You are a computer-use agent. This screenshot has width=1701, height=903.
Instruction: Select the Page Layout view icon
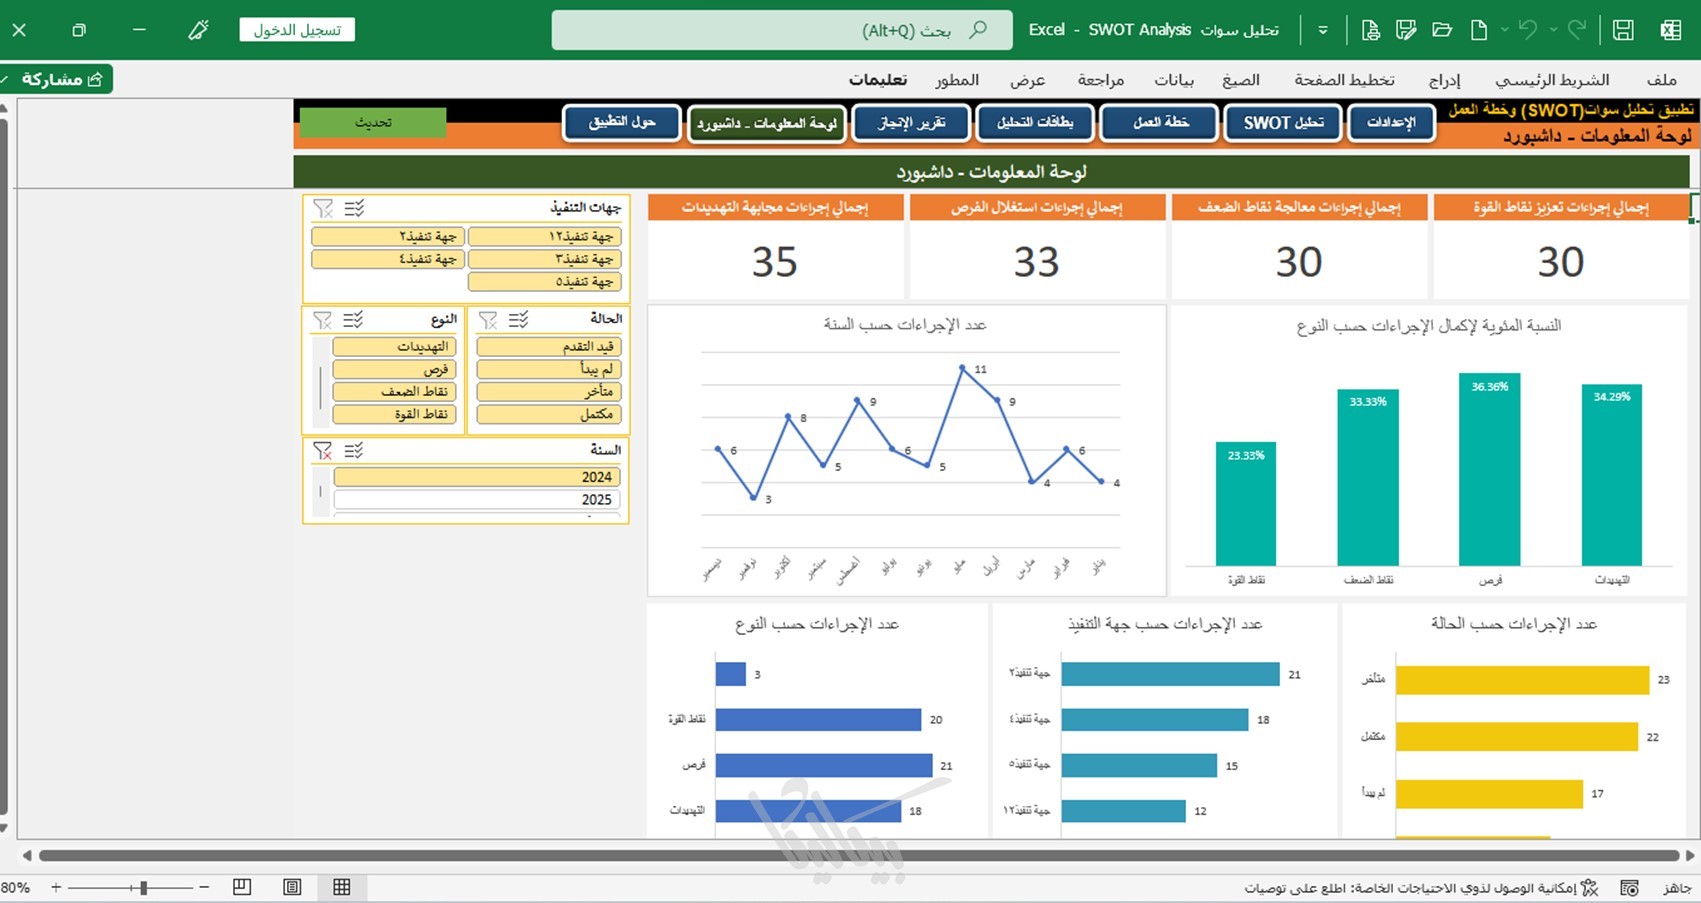tap(292, 887)
